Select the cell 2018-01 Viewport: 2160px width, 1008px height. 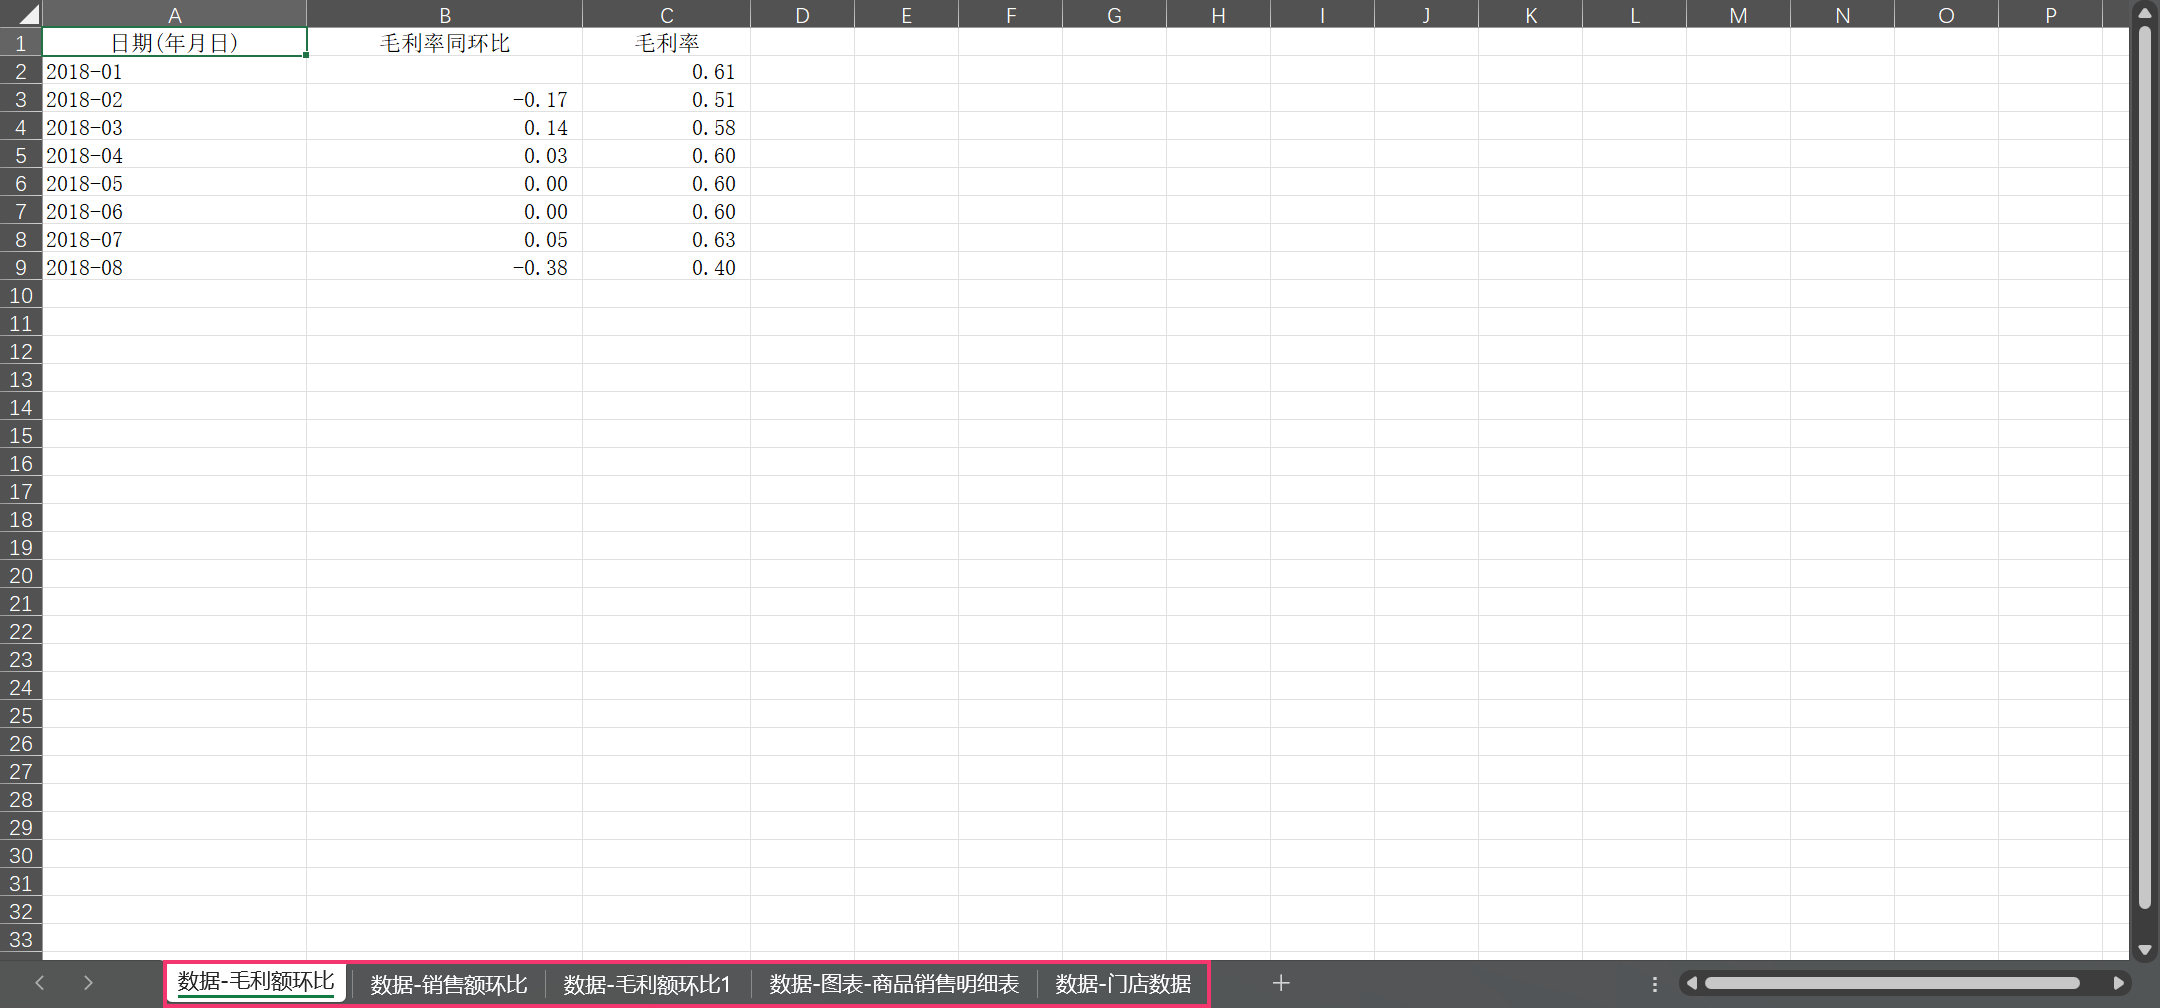point(174,71)
